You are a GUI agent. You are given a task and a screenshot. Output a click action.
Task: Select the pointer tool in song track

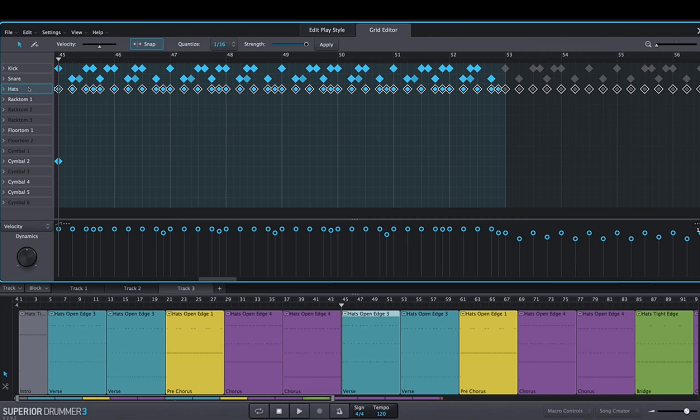pos(5,374)
